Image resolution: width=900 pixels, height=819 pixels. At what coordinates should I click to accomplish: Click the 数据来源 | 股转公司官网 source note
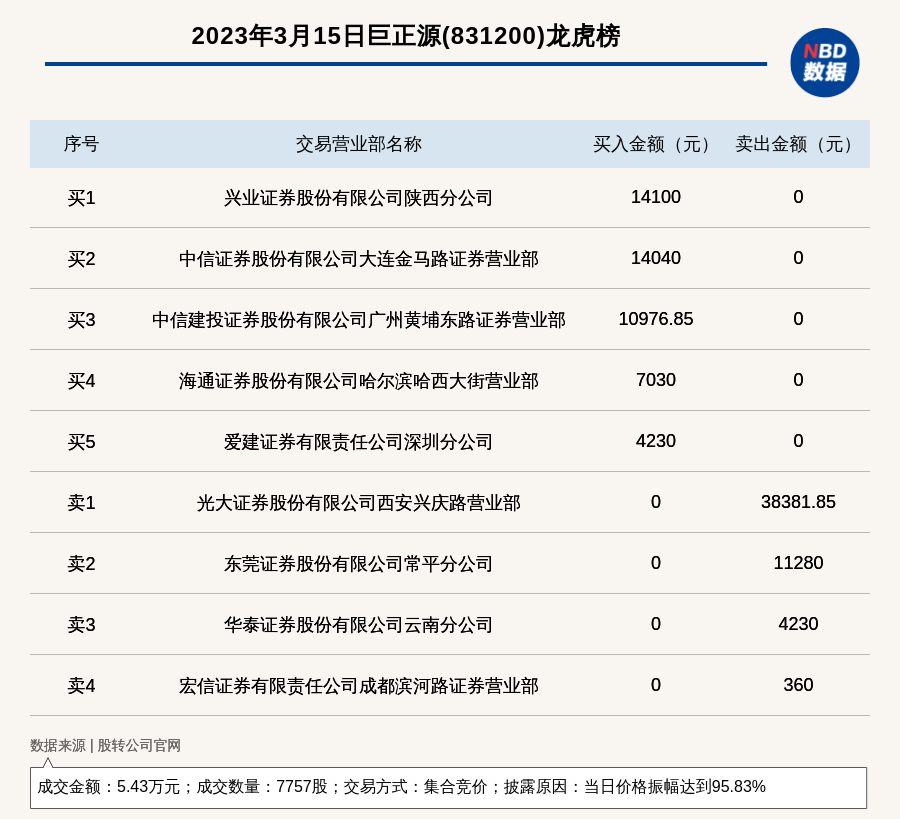pyautogui.click(x=105, y=746)
